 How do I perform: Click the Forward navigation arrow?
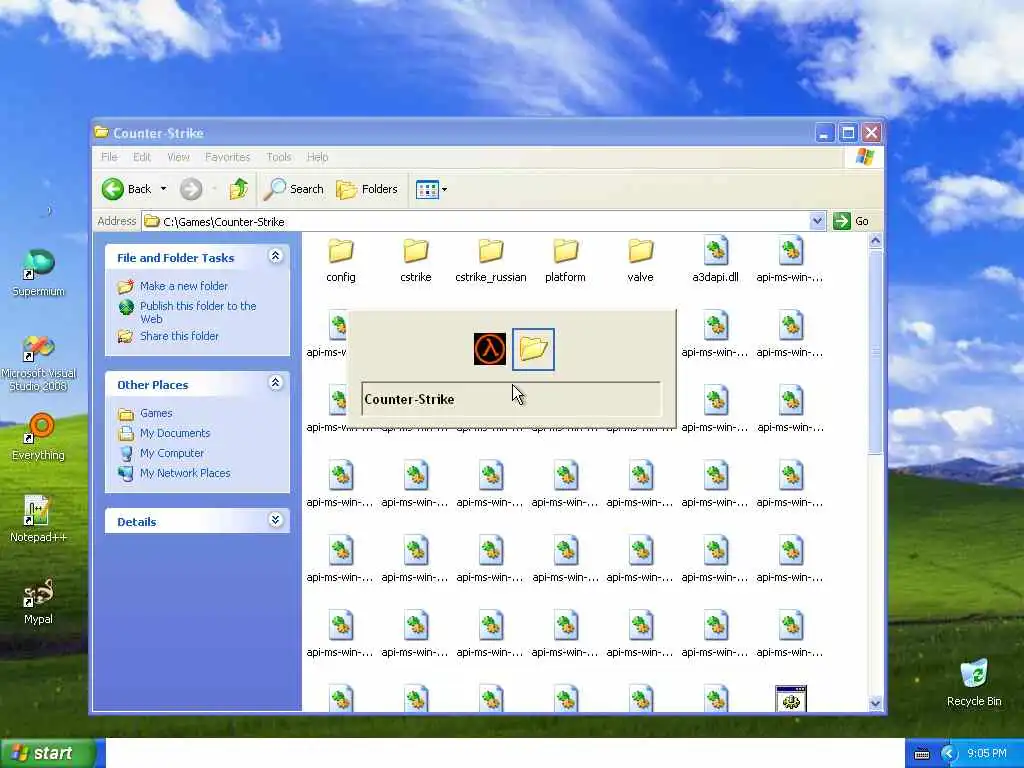point(191,189)
